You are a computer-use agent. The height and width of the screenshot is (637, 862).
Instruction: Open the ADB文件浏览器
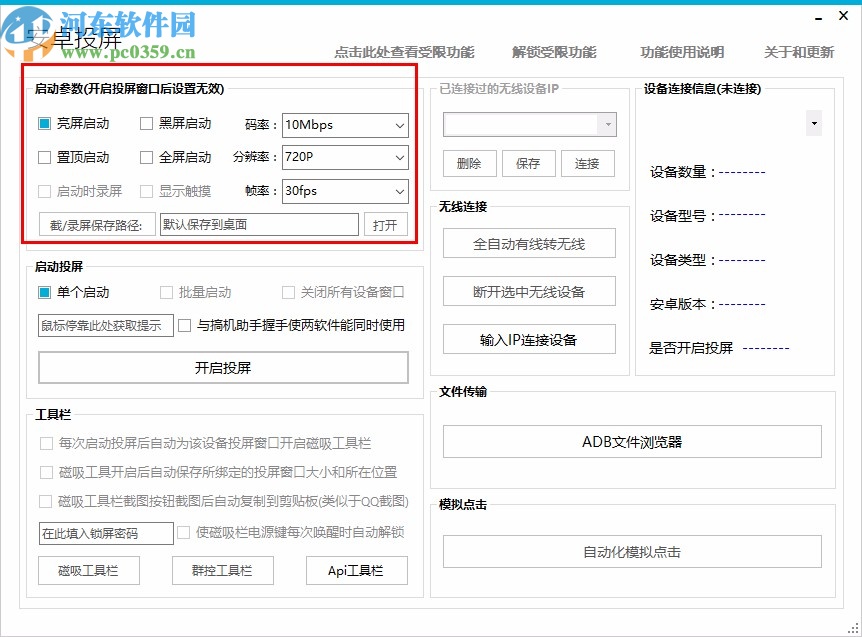coord(634,441)
